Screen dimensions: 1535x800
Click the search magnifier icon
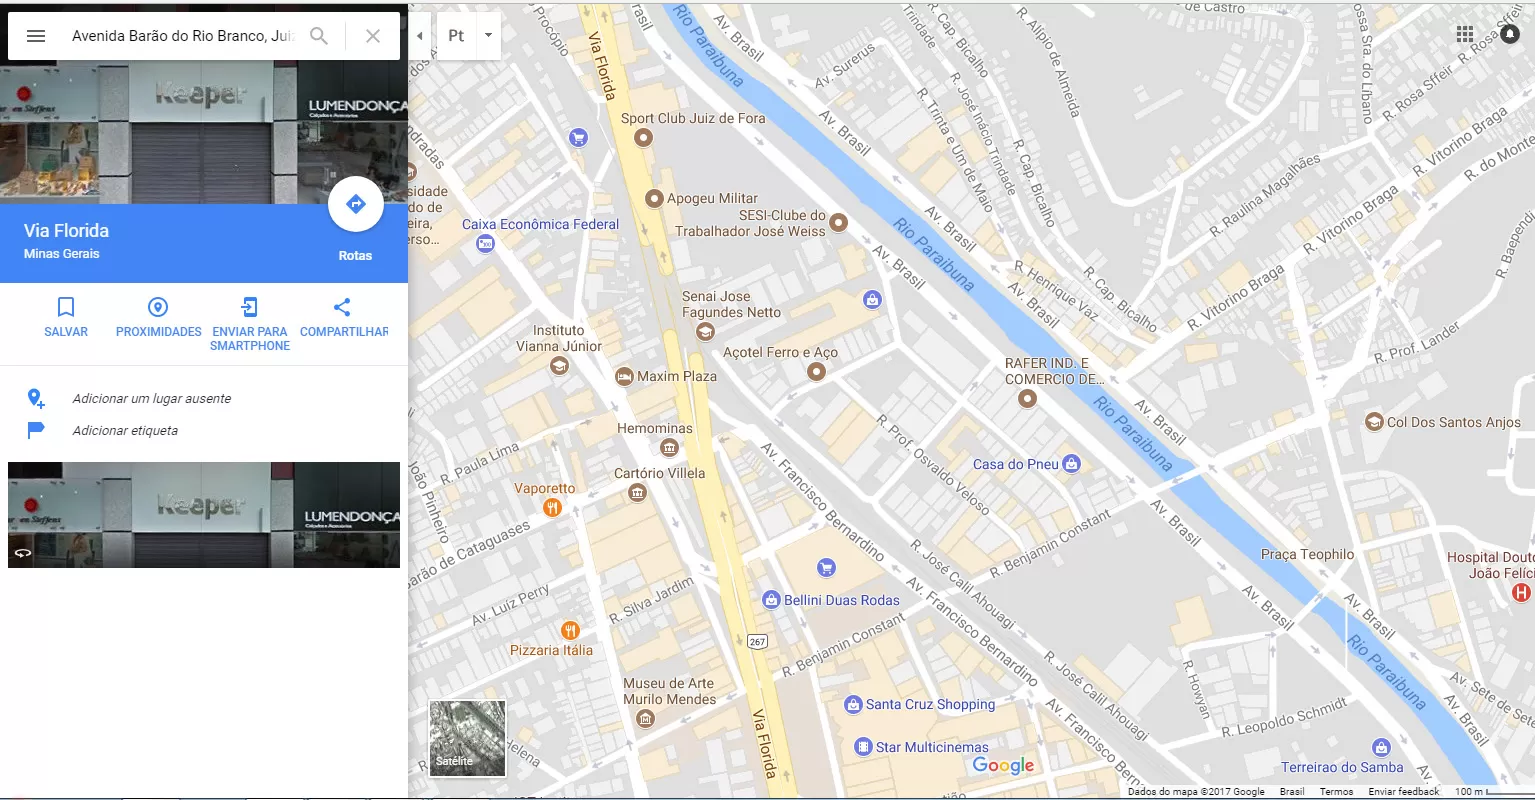coord(319,36)
